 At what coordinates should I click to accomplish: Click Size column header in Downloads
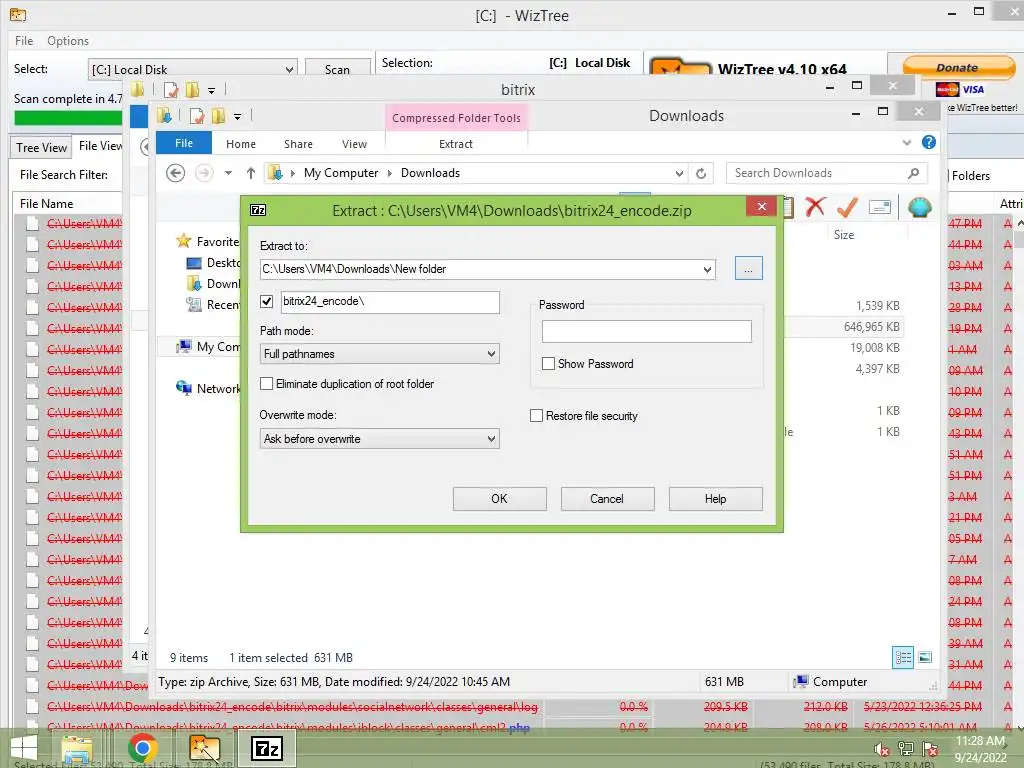pos(844,234)
